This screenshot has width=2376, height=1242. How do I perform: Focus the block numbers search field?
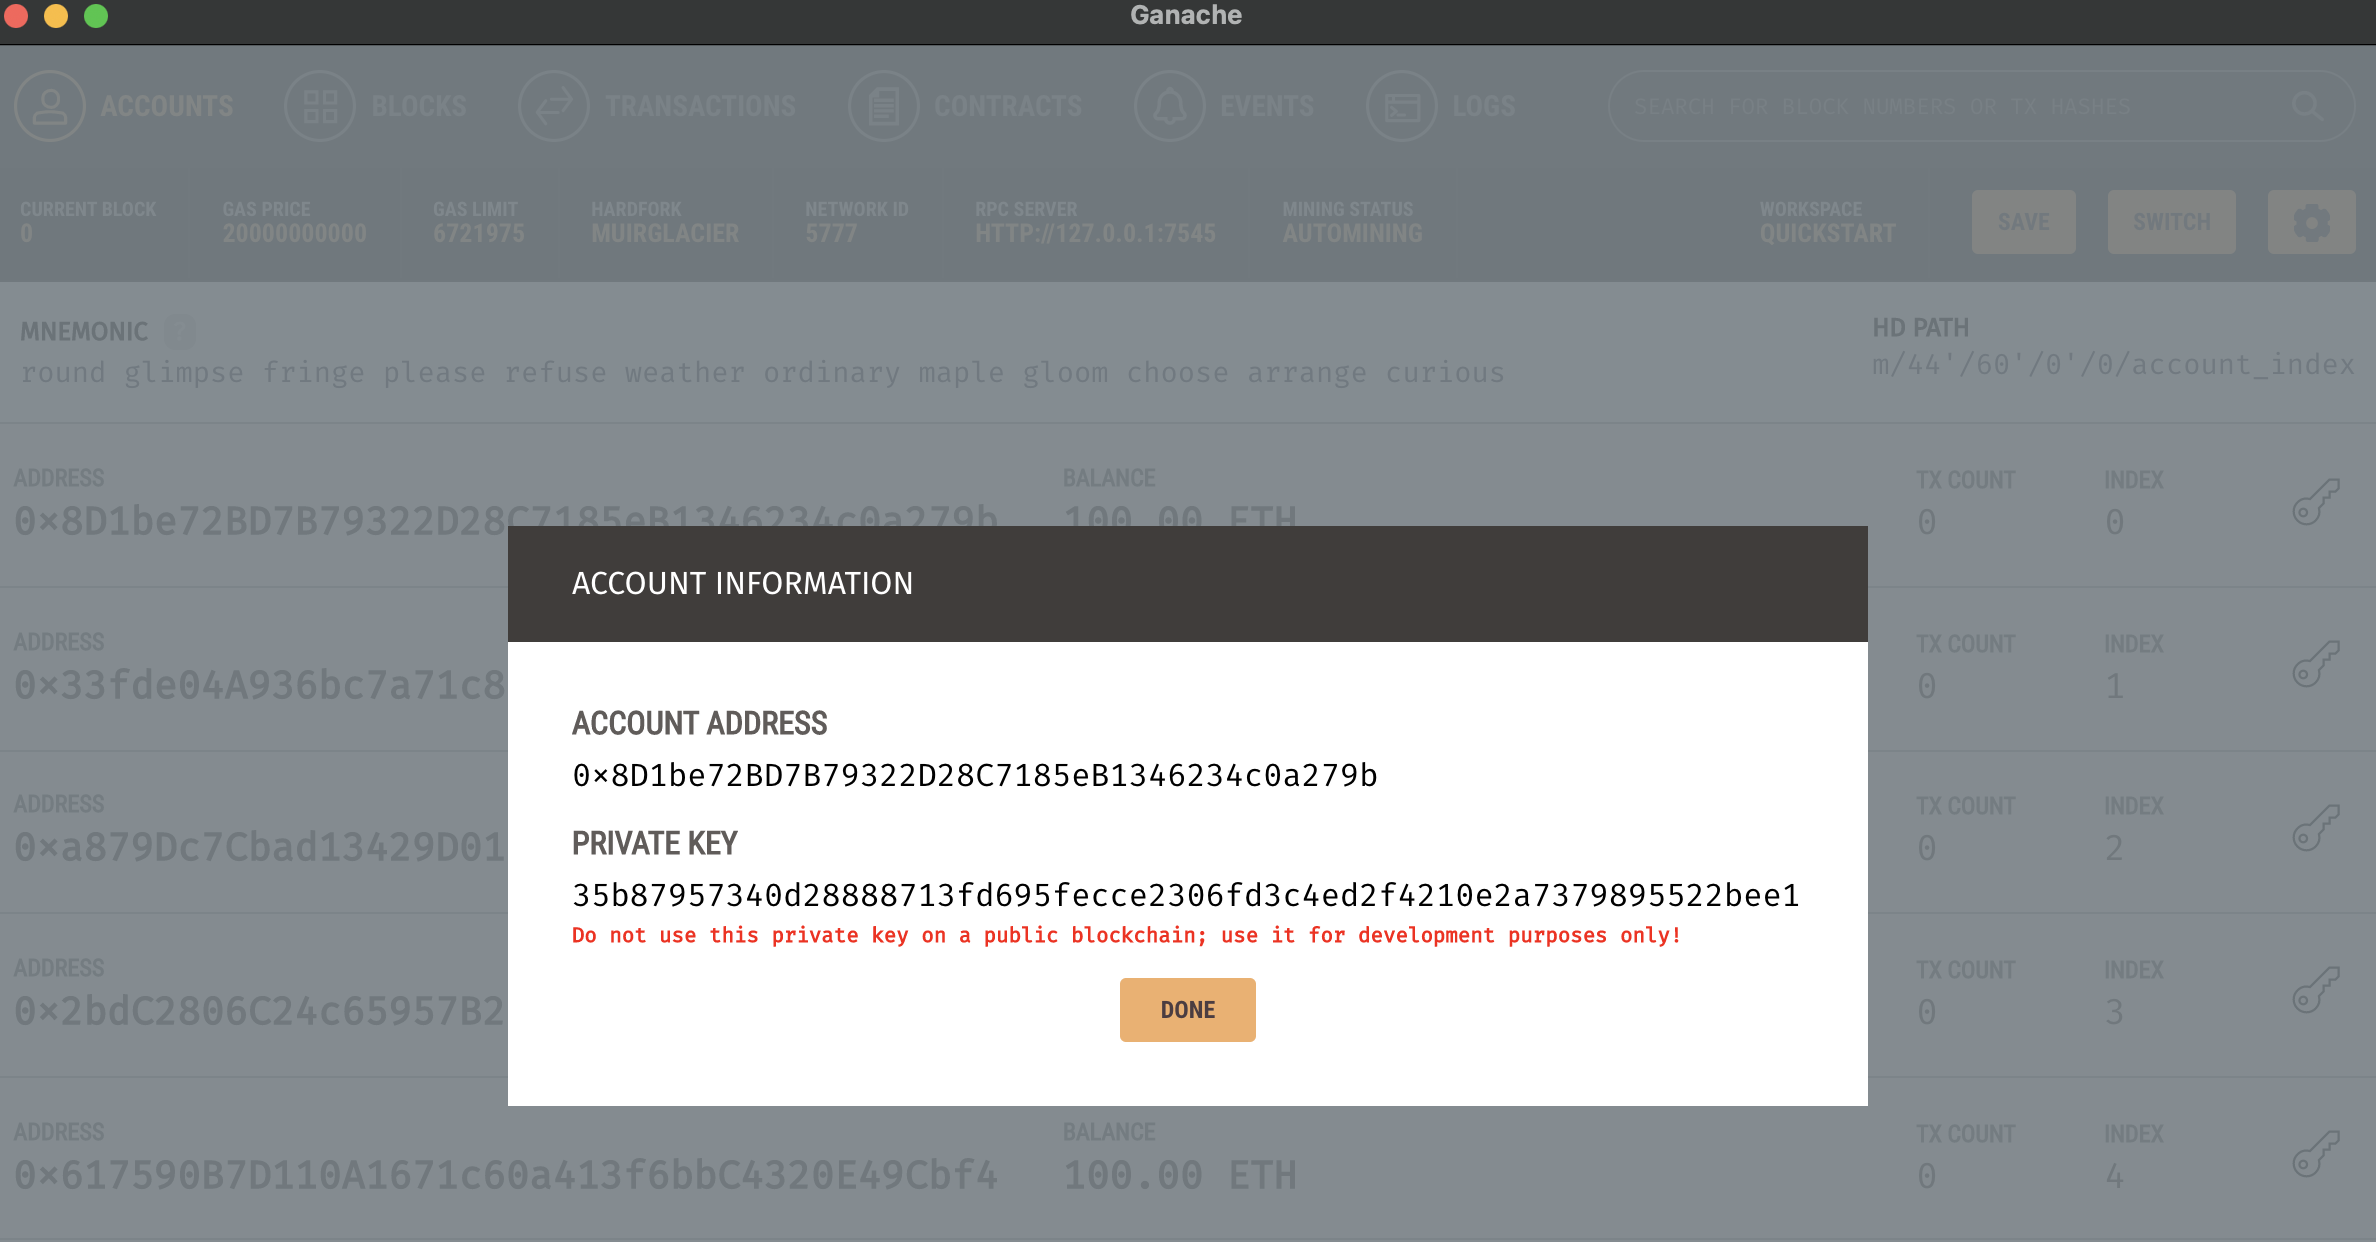pos(1950,106)
